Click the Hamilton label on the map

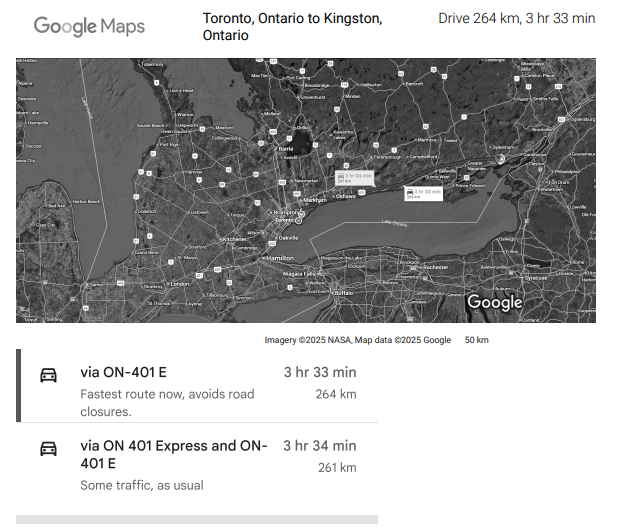click(x=280, y=258)
